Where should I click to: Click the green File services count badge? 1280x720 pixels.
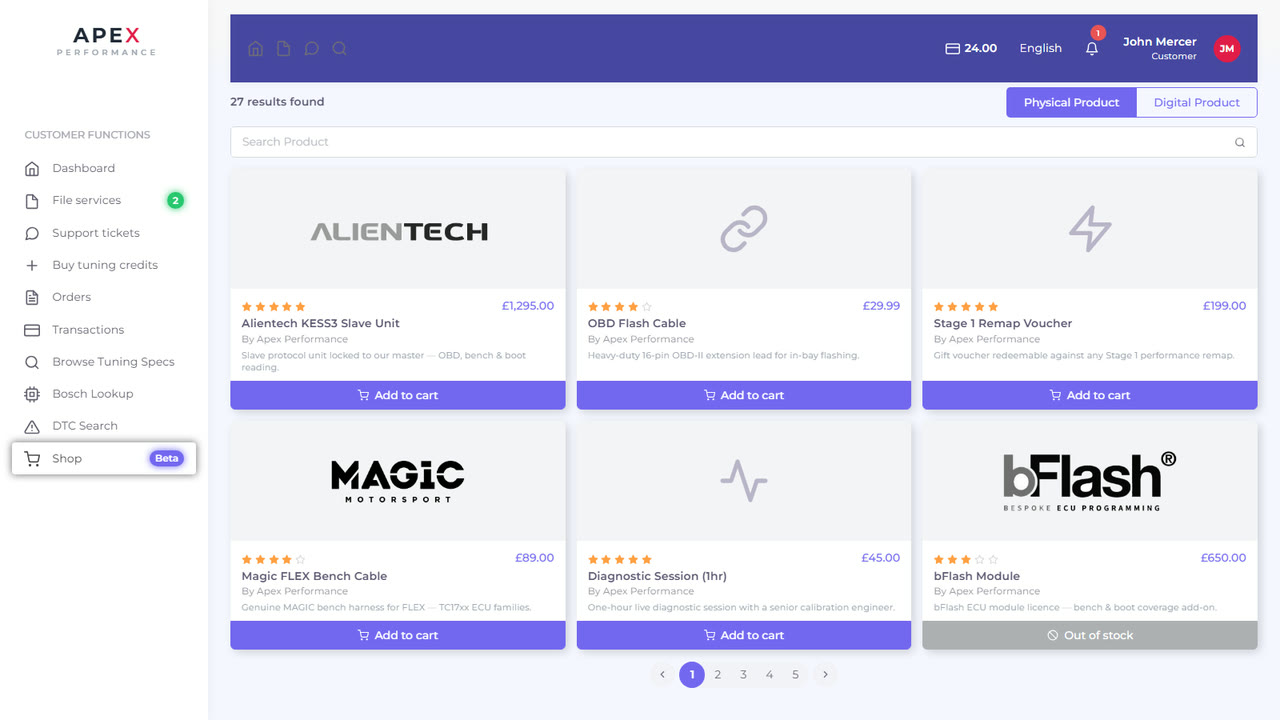point(175,200)
